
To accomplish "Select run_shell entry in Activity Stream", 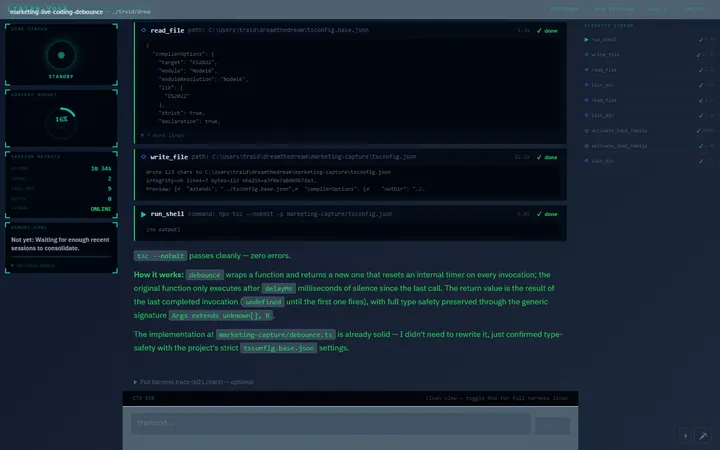I will (651, 39).
